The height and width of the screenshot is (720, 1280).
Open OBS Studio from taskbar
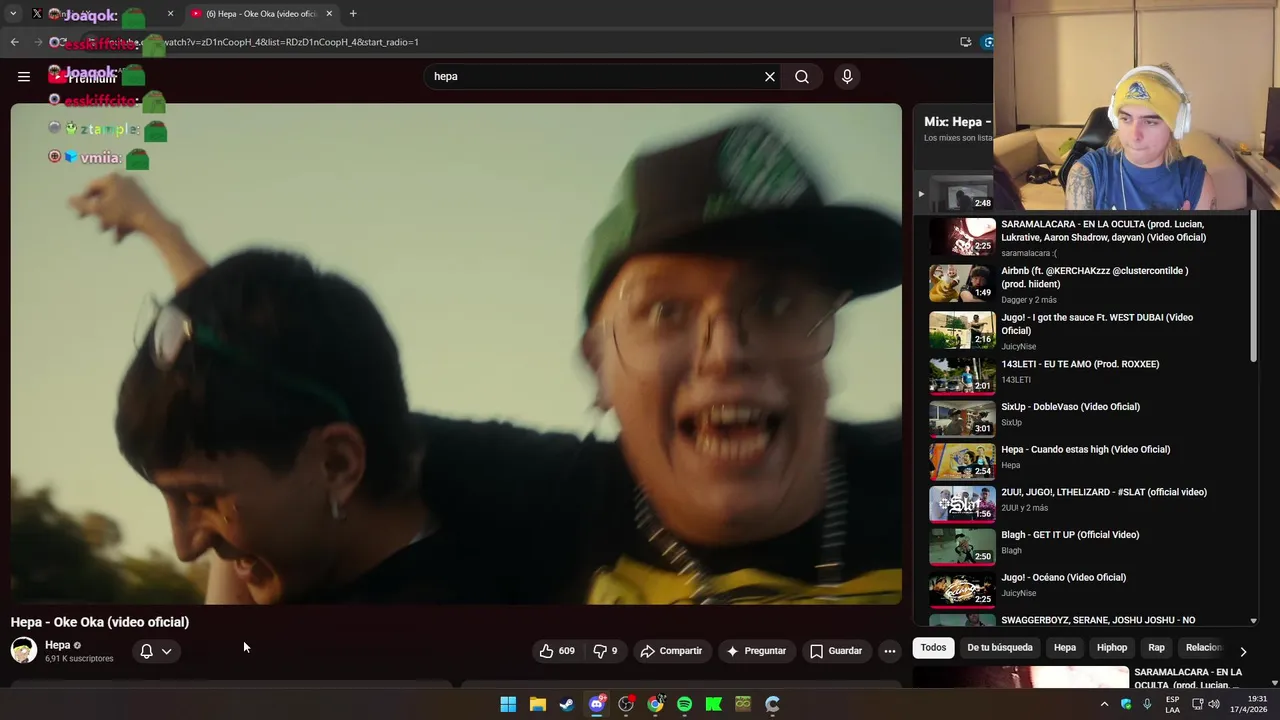point(626,704)
